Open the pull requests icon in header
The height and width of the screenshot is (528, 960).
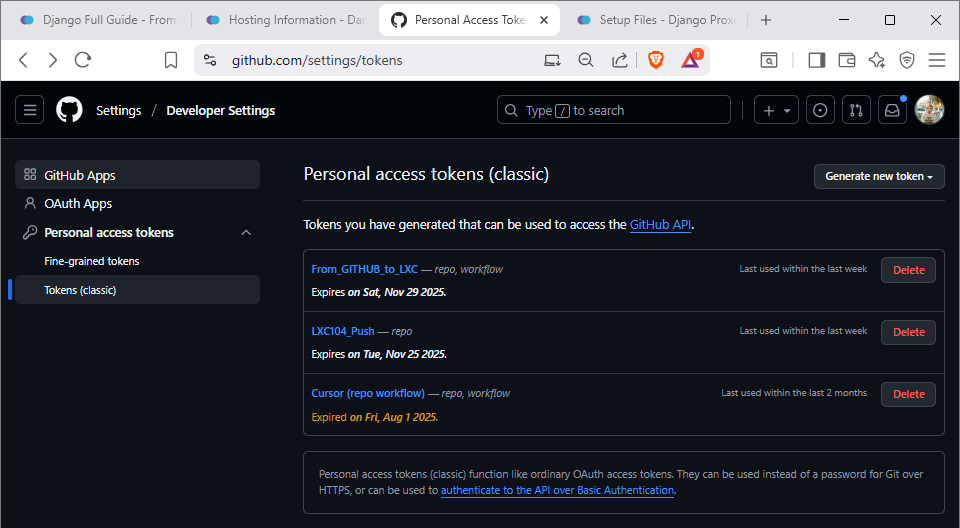pos(856,110)
